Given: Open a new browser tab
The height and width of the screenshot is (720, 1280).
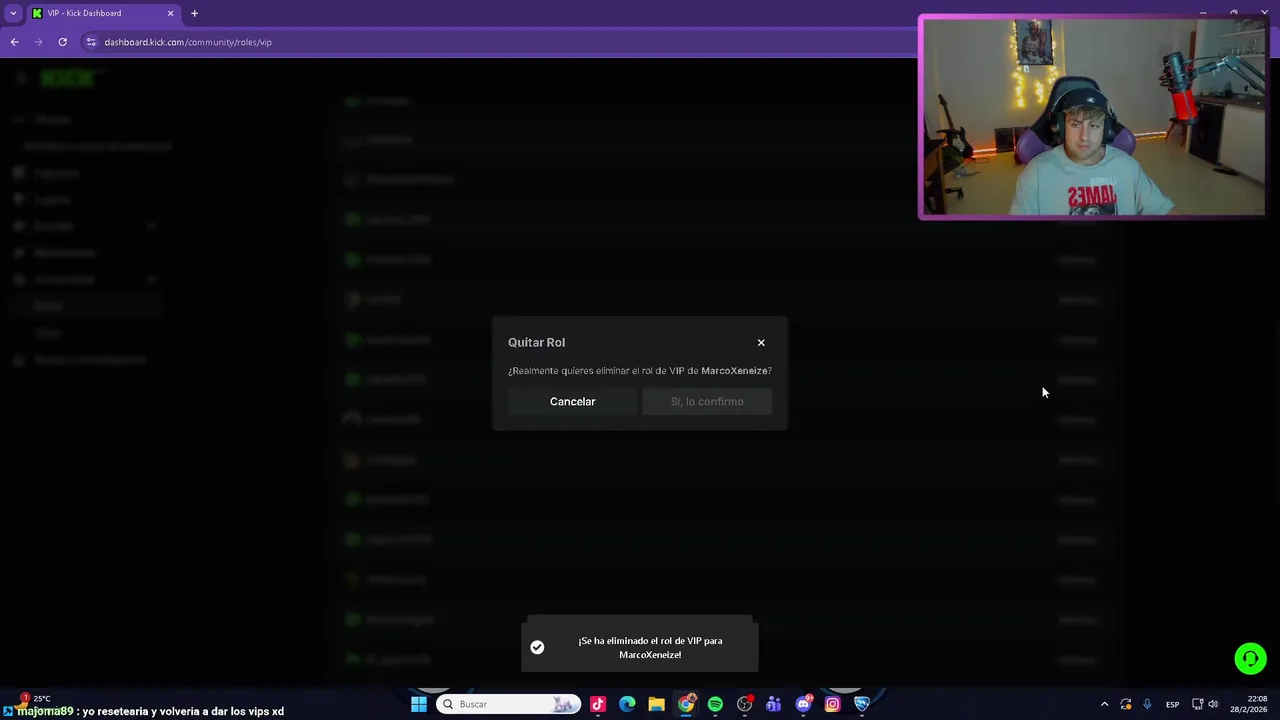Looking at the screenshot, I should pyautogui.click(x=194, y=13).
